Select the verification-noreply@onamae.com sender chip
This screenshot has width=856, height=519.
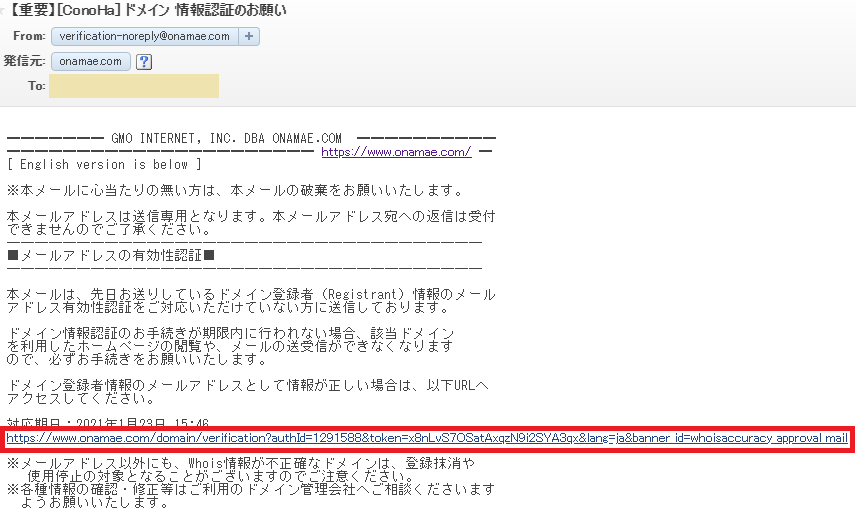pos(145,37)
